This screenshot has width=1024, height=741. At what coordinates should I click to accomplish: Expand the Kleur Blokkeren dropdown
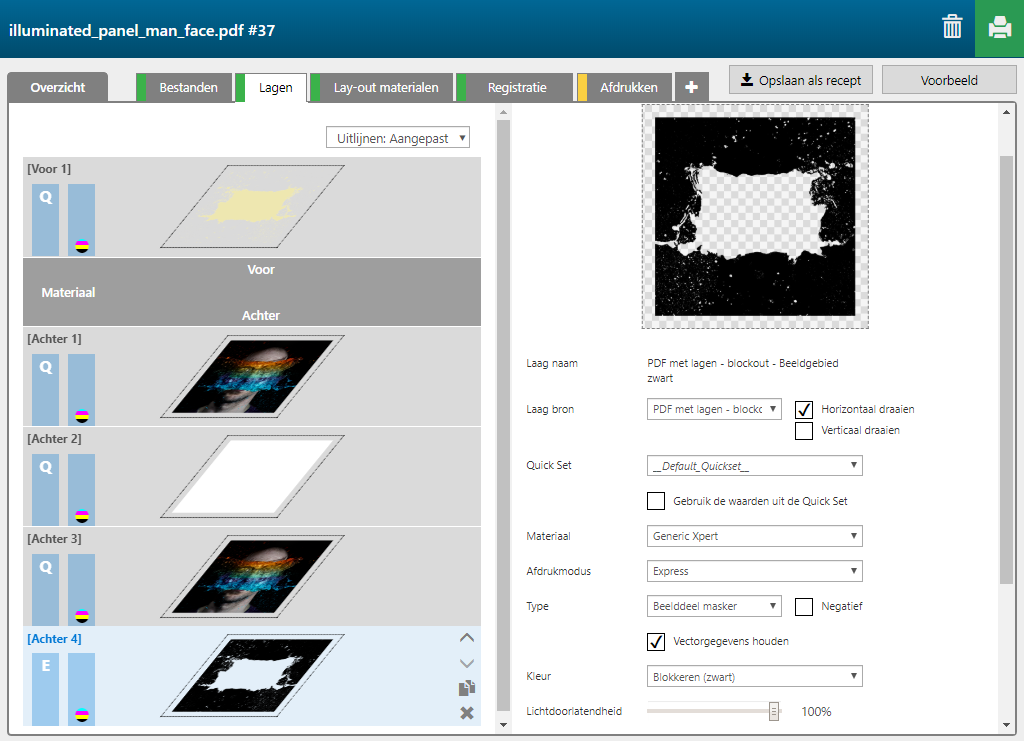754,677
